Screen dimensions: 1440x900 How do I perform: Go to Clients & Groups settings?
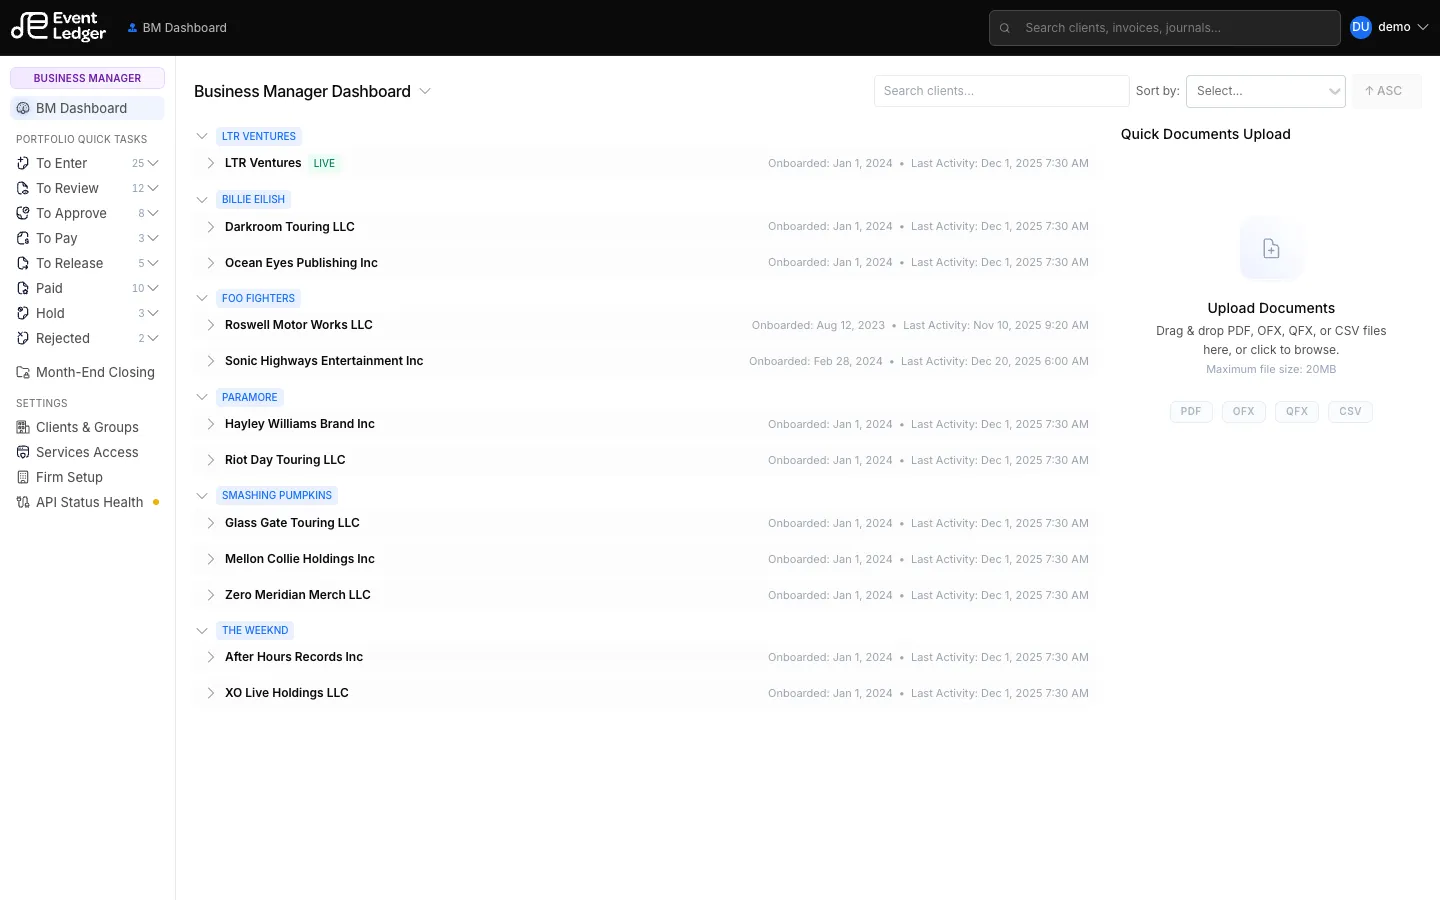point(87,427)
